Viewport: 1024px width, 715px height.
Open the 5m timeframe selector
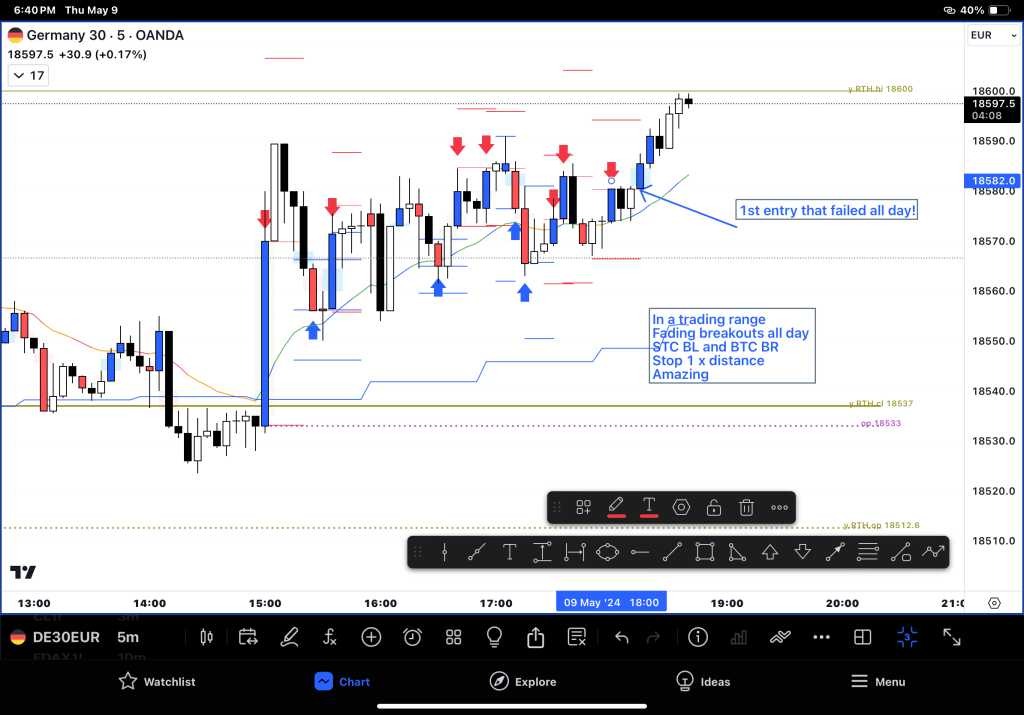click(128, 637)
